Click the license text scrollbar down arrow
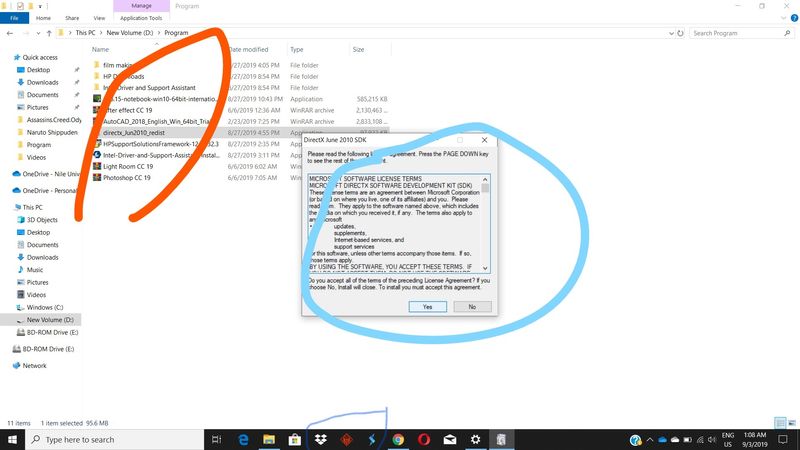 pyautogui.click(x=485, y=268)
